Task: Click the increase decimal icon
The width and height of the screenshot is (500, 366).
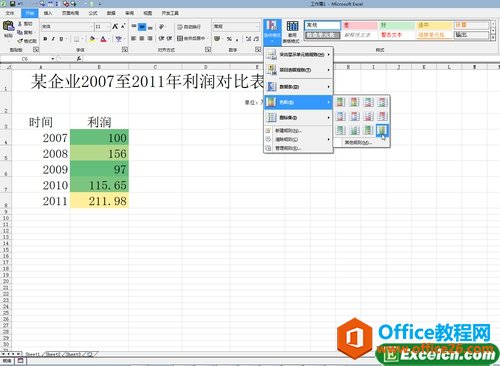Action: 248,39
